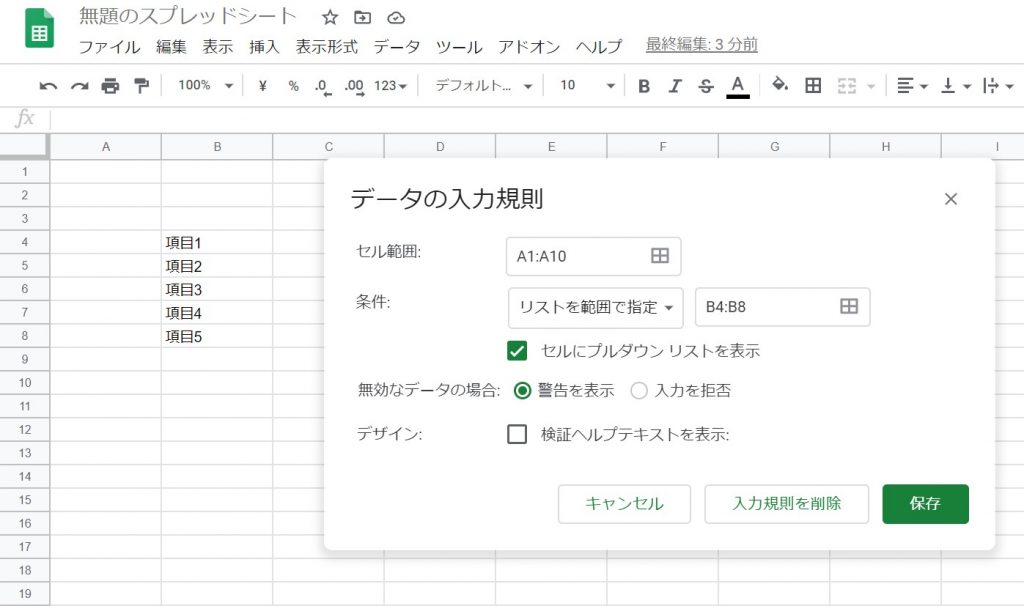The image size is (1024, 606).
Task: Open the ツール menu
Action: pyautogui.click(x=458, y=47)
